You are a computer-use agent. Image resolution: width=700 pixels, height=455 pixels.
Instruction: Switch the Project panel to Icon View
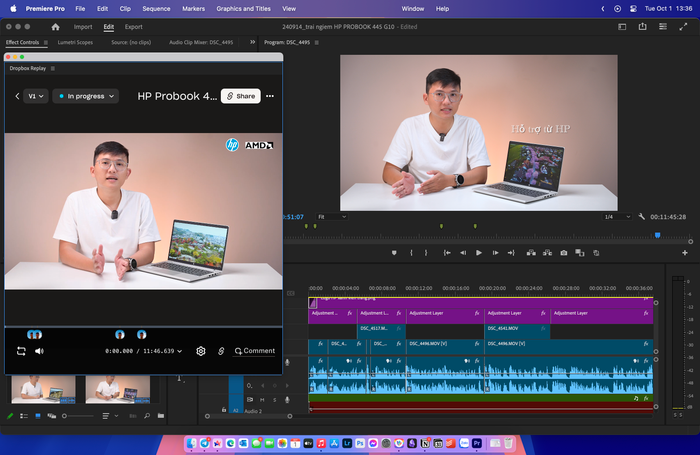(38, 416)
